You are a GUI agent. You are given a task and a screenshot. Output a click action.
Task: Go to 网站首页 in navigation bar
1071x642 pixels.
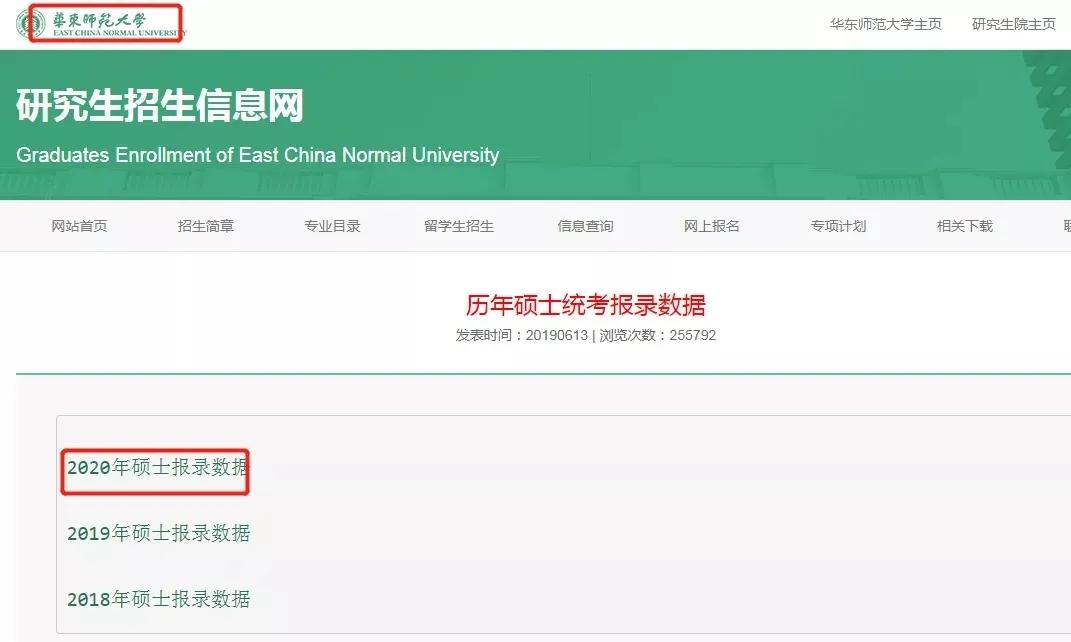[79, 226]
